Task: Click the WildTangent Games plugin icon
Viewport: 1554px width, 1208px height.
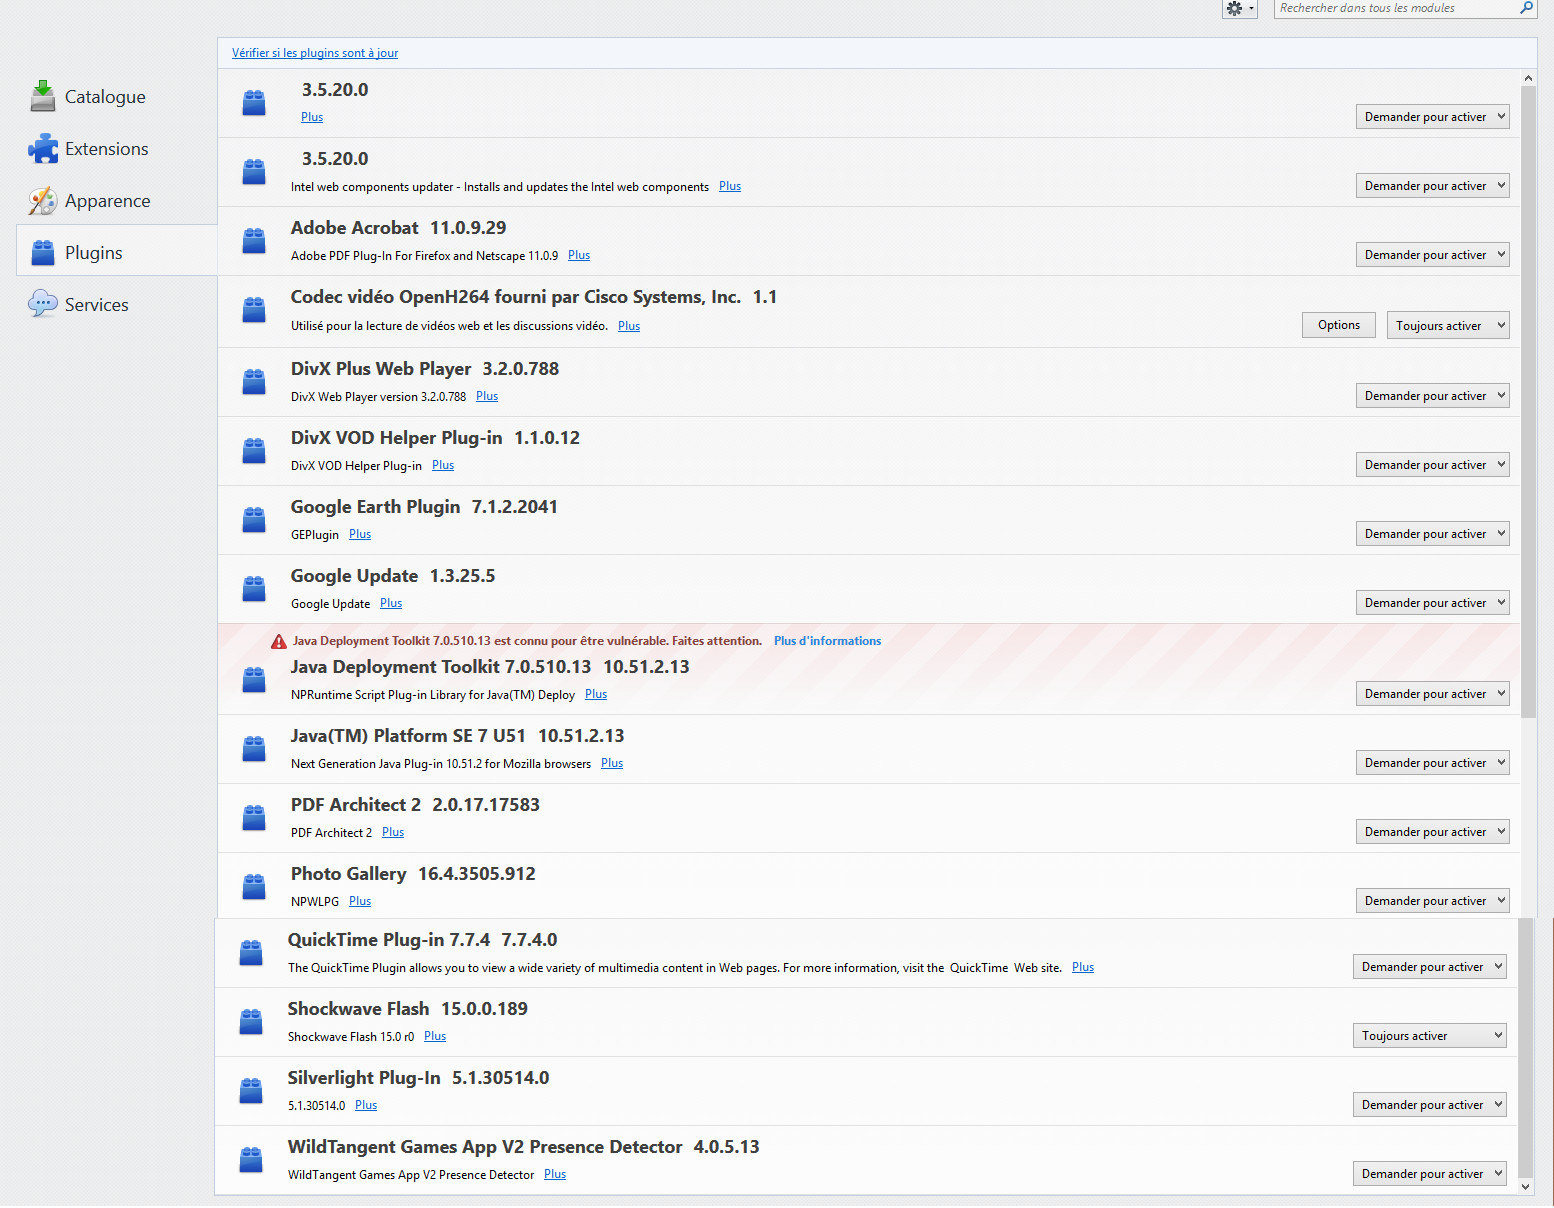Action: (x=251, y=1160)
